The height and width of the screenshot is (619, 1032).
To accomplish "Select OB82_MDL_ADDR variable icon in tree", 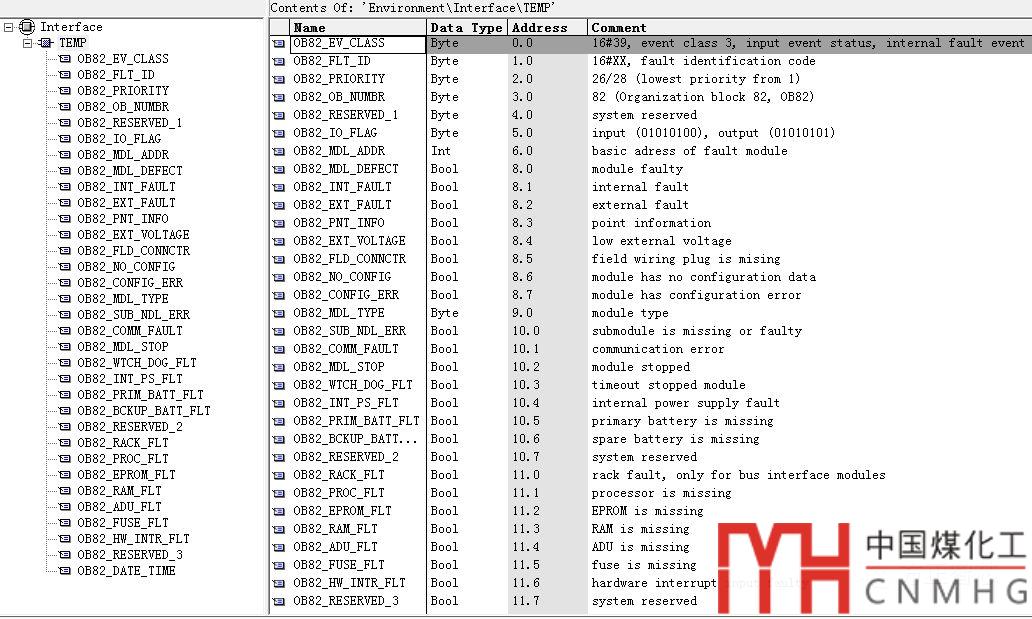I will click(65, 155).
